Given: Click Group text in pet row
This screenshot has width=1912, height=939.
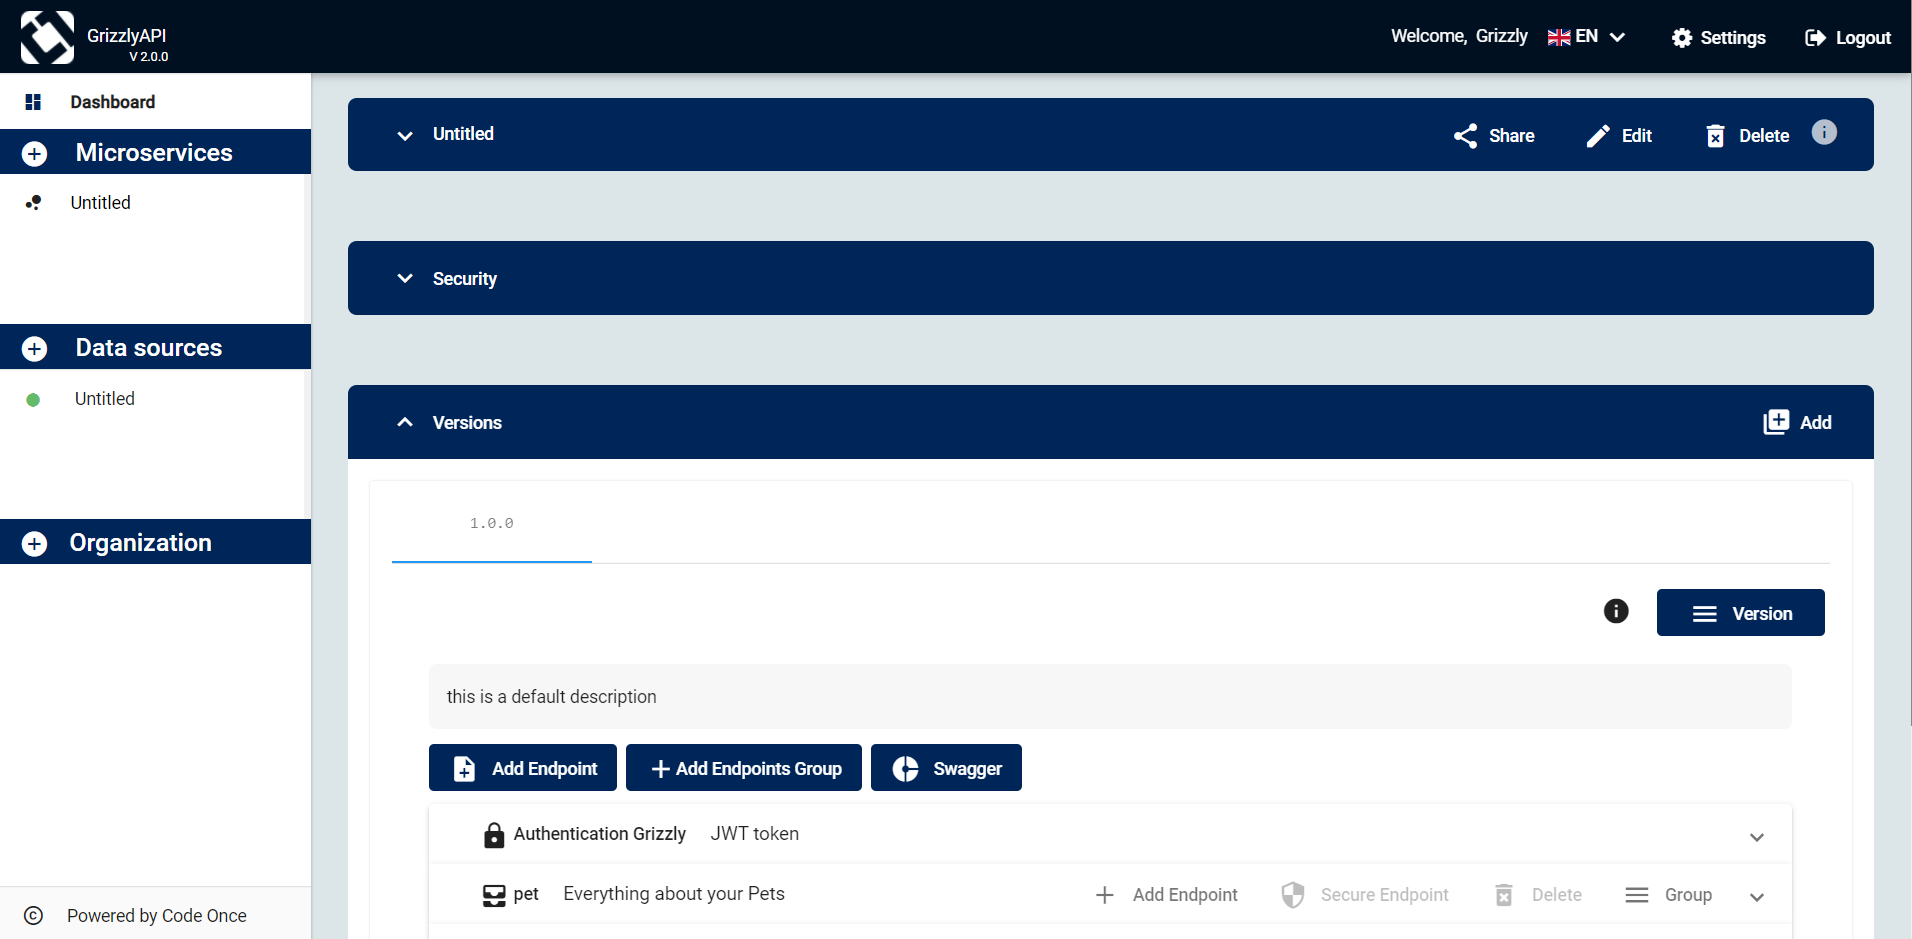Looking at the screenshot, I should pos(1688,895).
